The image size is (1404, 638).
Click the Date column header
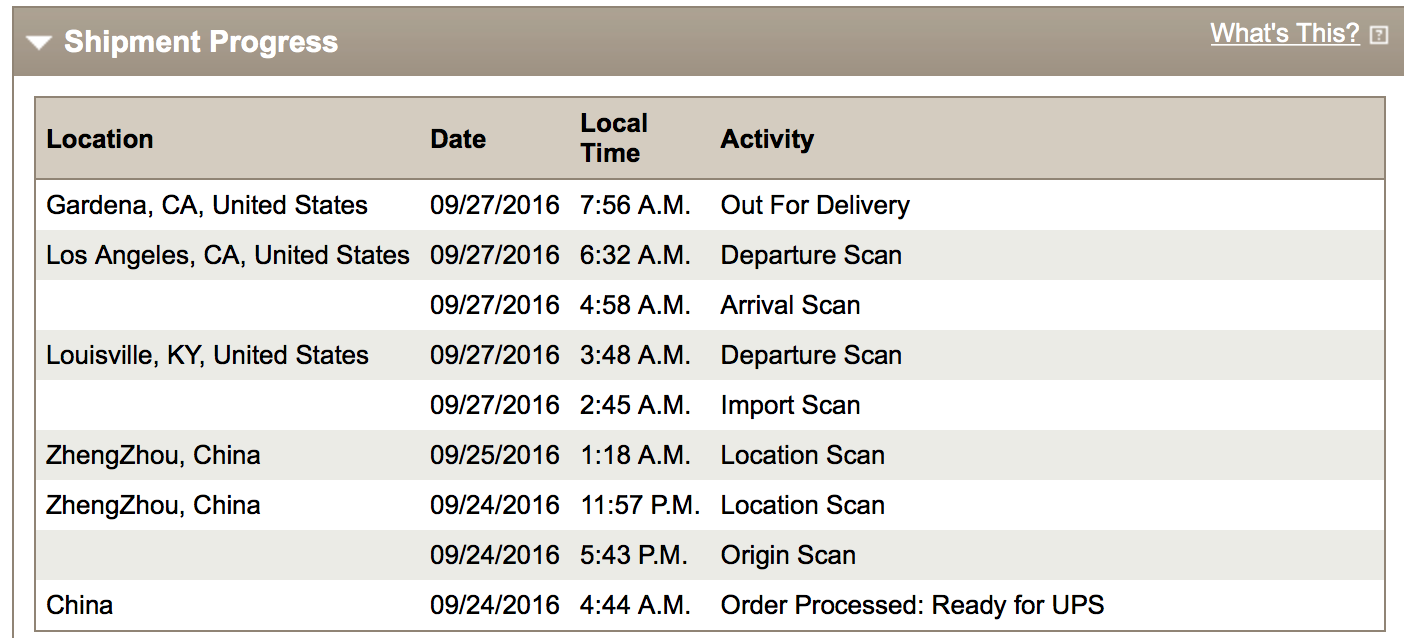[458, 139]
